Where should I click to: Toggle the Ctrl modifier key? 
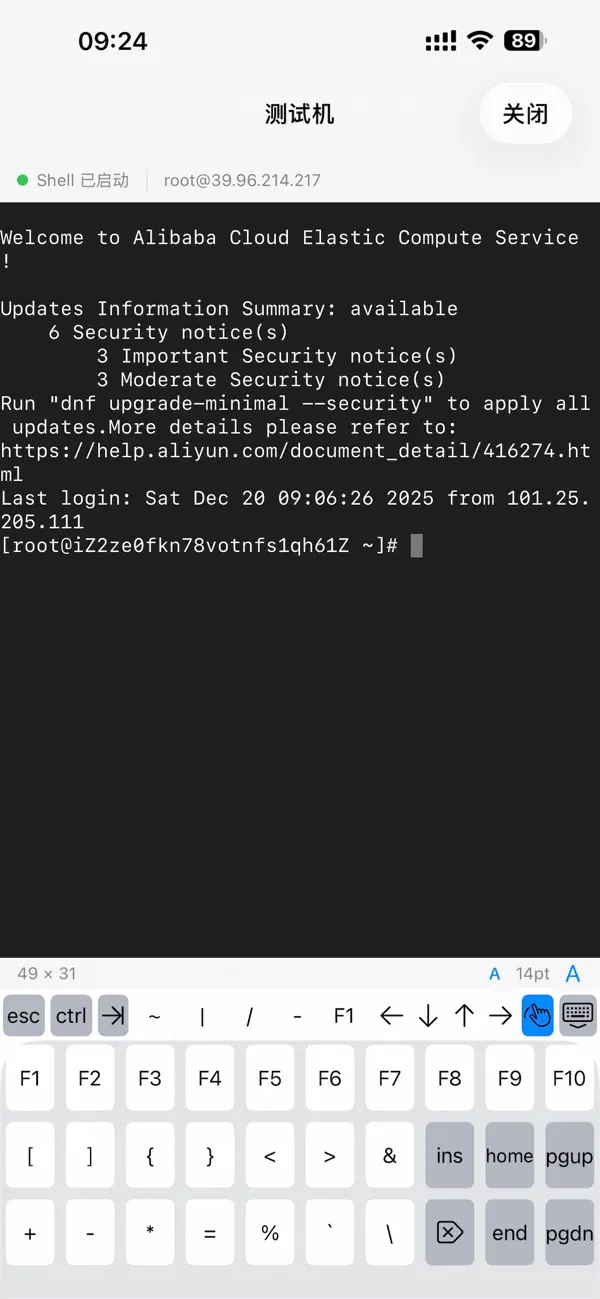[x=70, y=1015]
